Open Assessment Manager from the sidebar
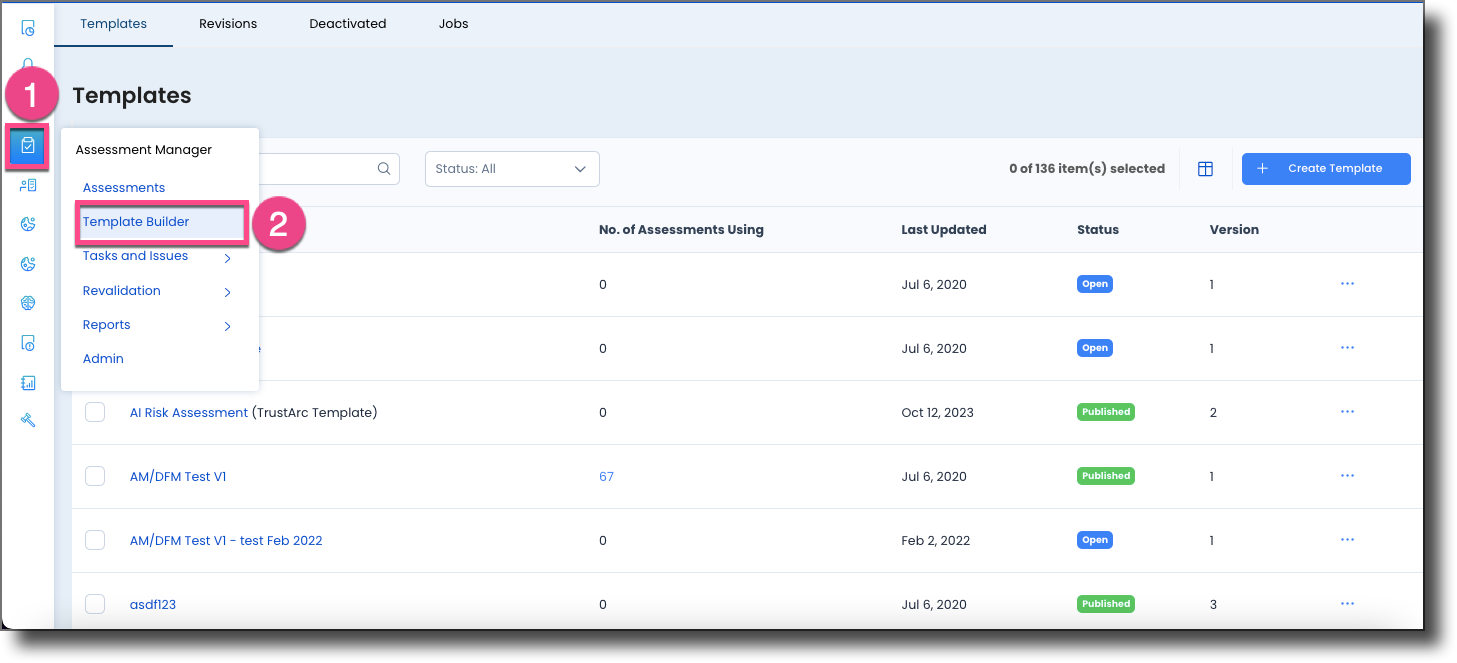1457x663 pixels. 28,146
